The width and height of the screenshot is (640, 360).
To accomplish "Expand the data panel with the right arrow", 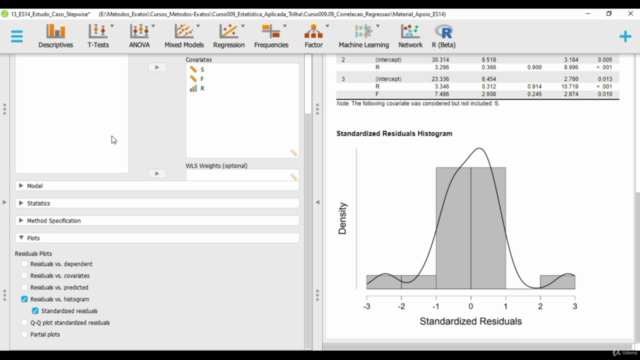I will [4, 202].
